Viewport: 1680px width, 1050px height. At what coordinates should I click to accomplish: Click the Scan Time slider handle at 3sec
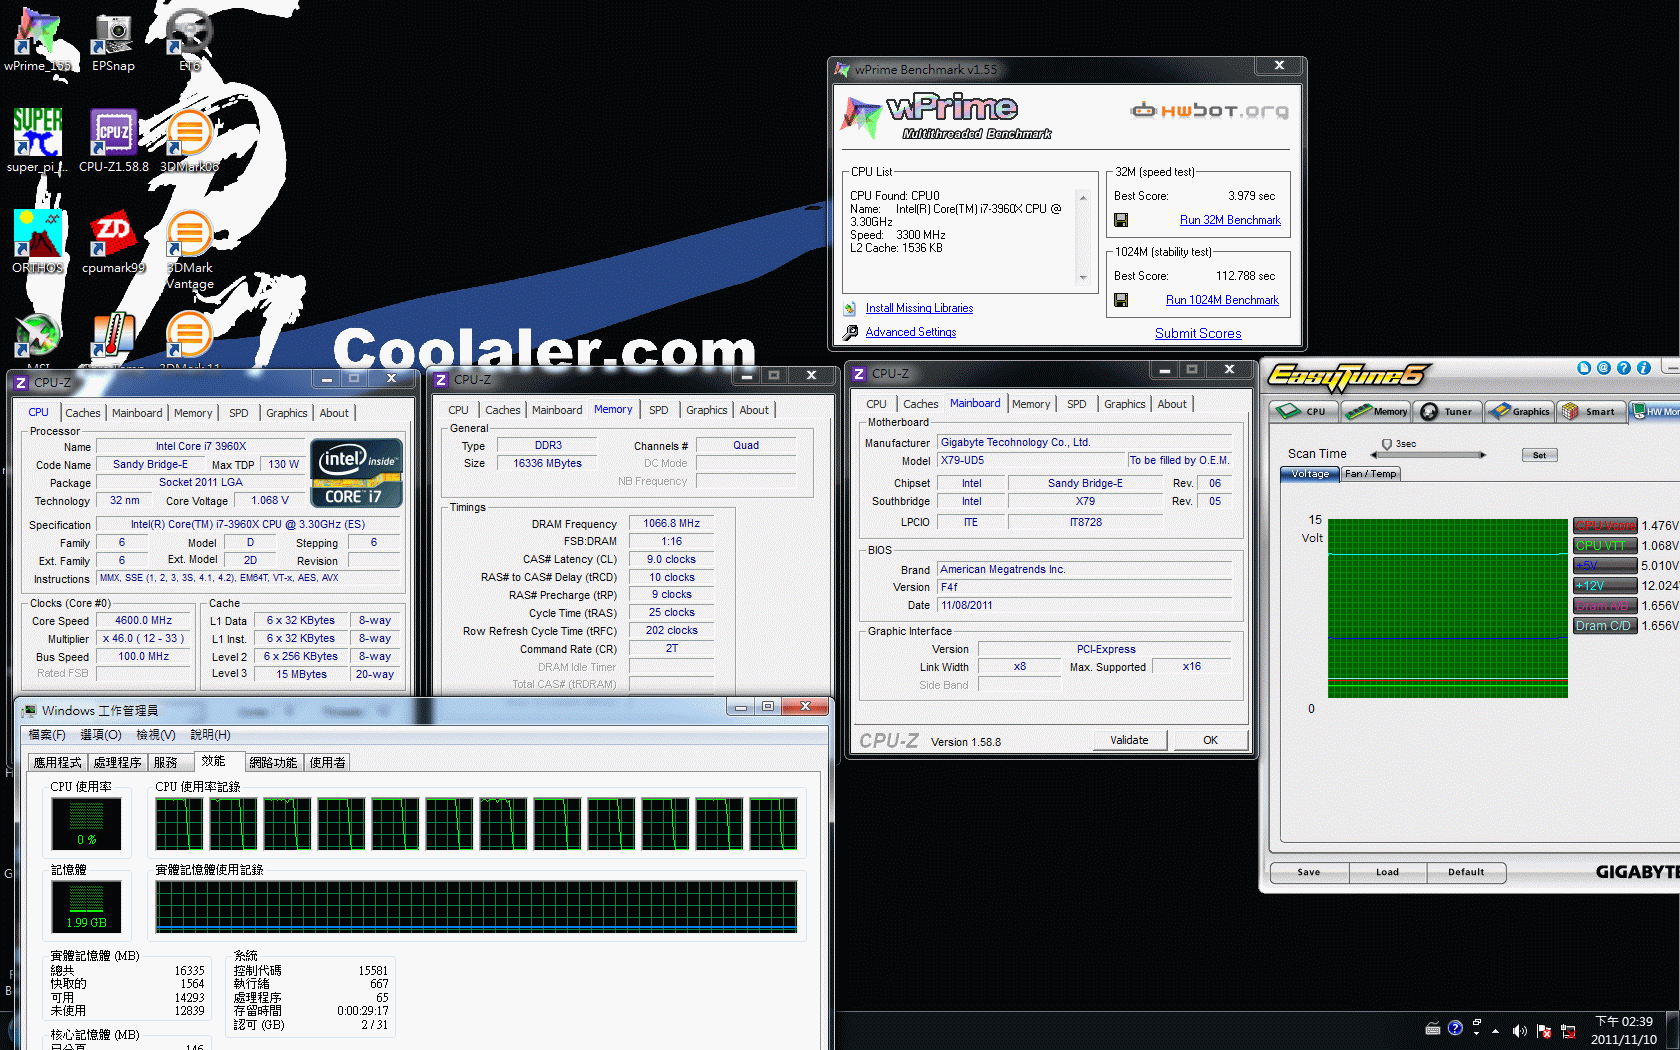[1387, 445]
